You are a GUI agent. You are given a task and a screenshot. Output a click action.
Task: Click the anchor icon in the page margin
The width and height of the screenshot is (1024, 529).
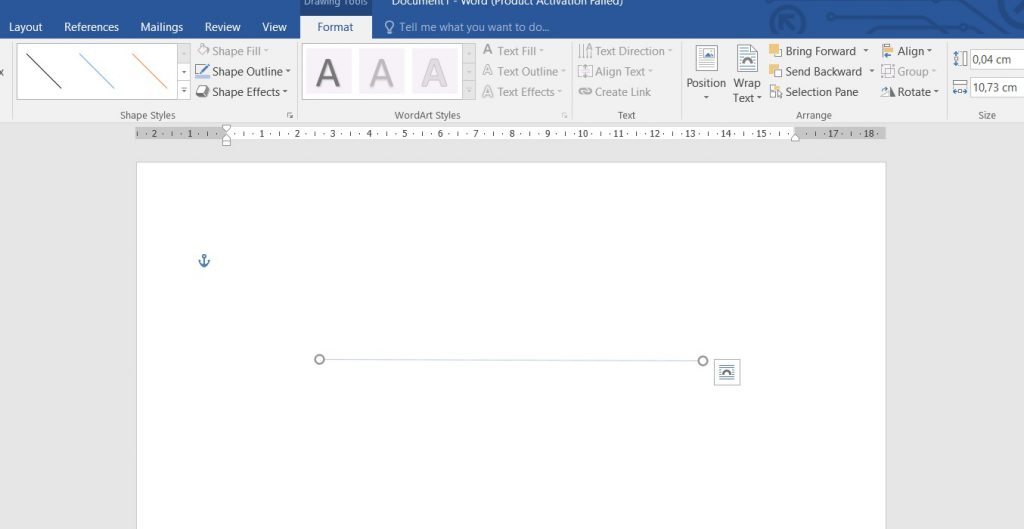(x=204, y=261)
